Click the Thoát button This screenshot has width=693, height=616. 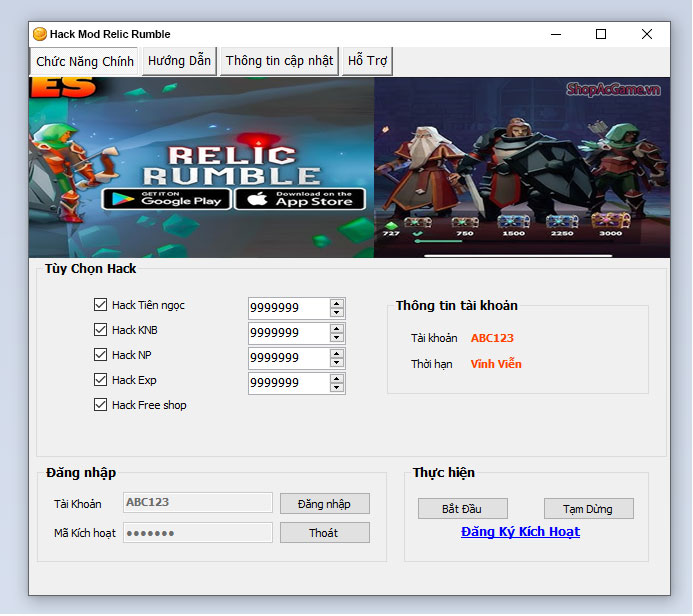click(324, 533)
